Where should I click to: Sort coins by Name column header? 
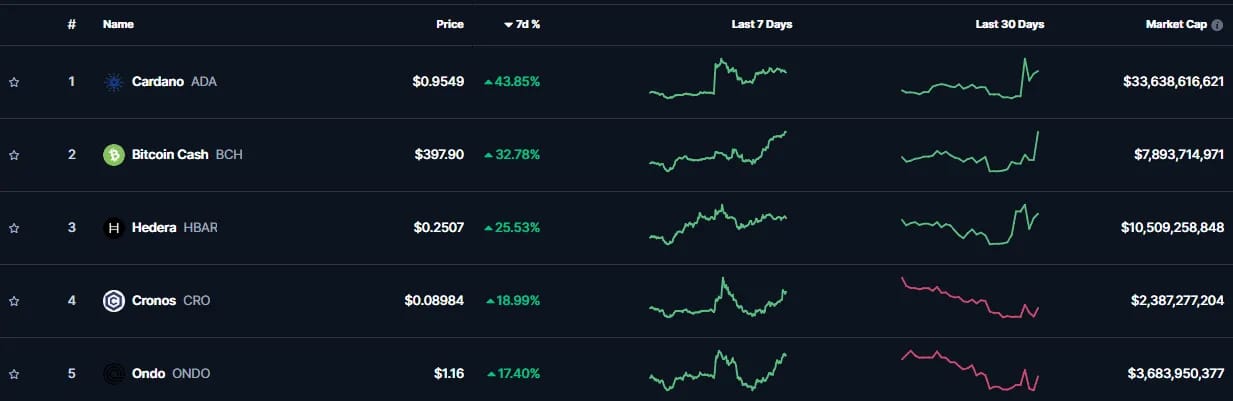click(118, 24)
